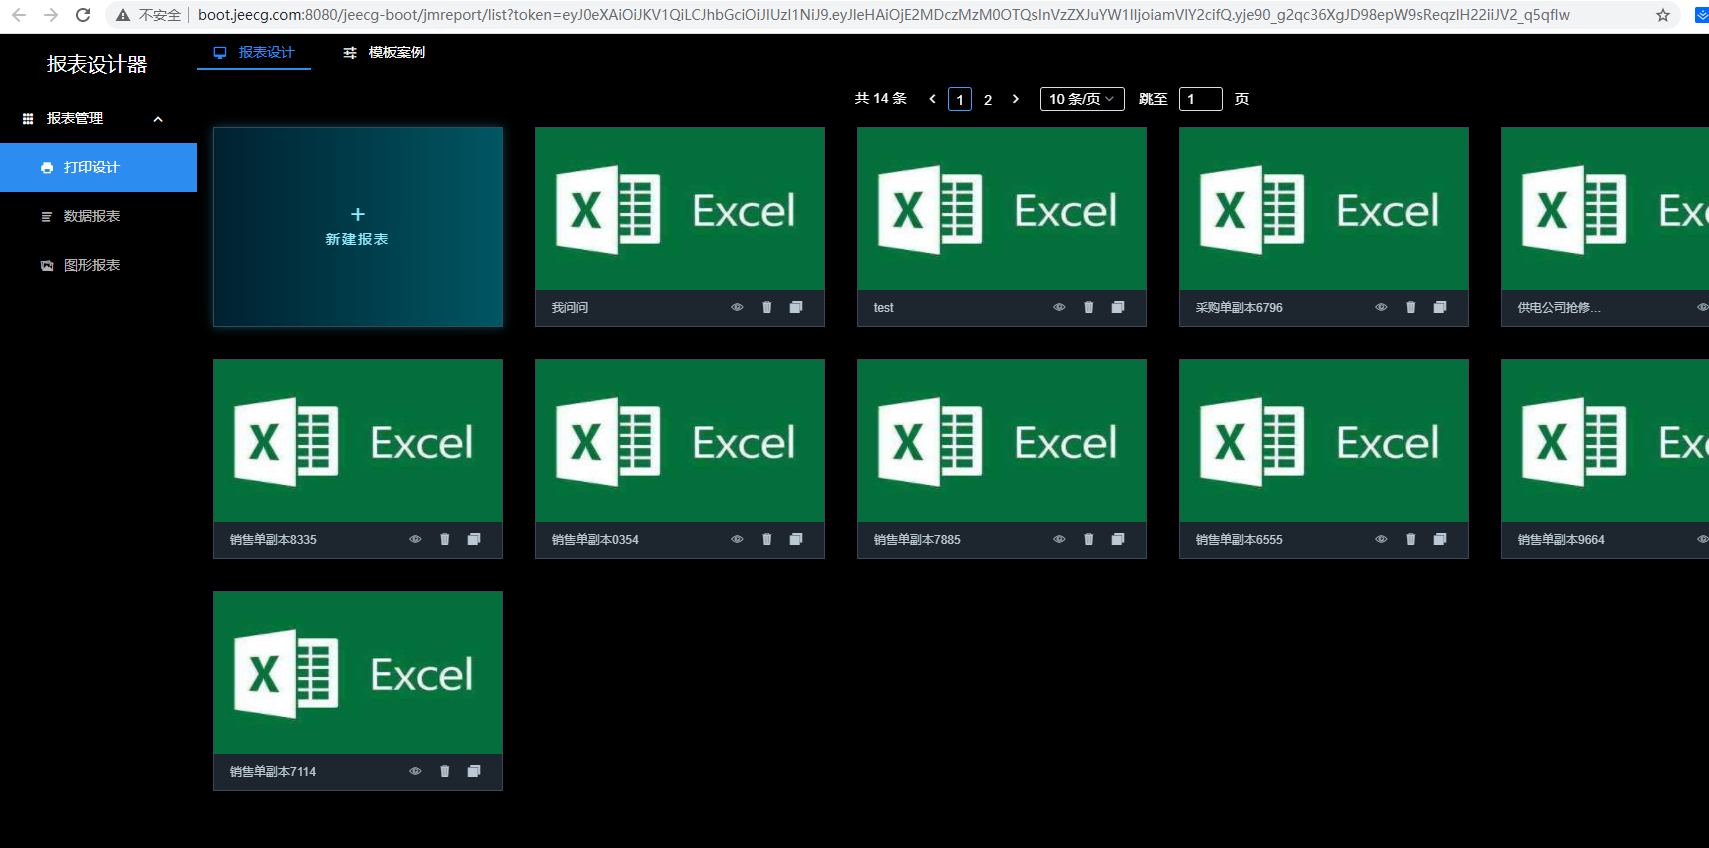
Task: Preview 销售单副本8335 via eye icon
Action: click(415, 539)
